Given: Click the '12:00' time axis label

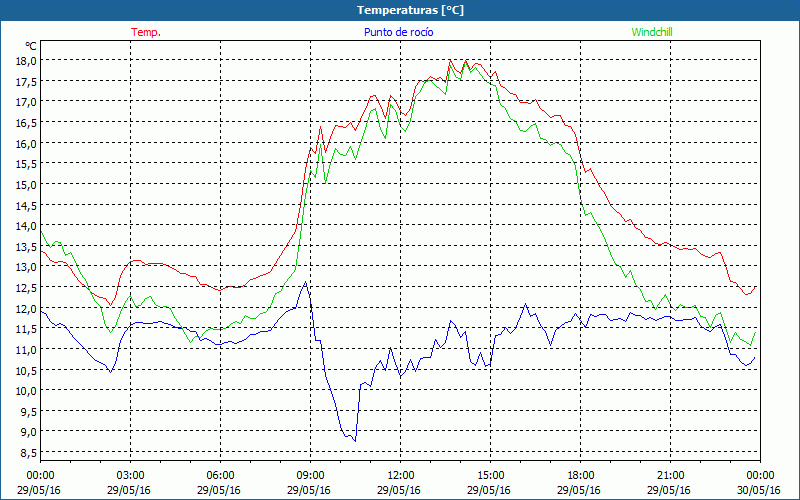Looking at the screenshot, I should (x=401, y=476).
